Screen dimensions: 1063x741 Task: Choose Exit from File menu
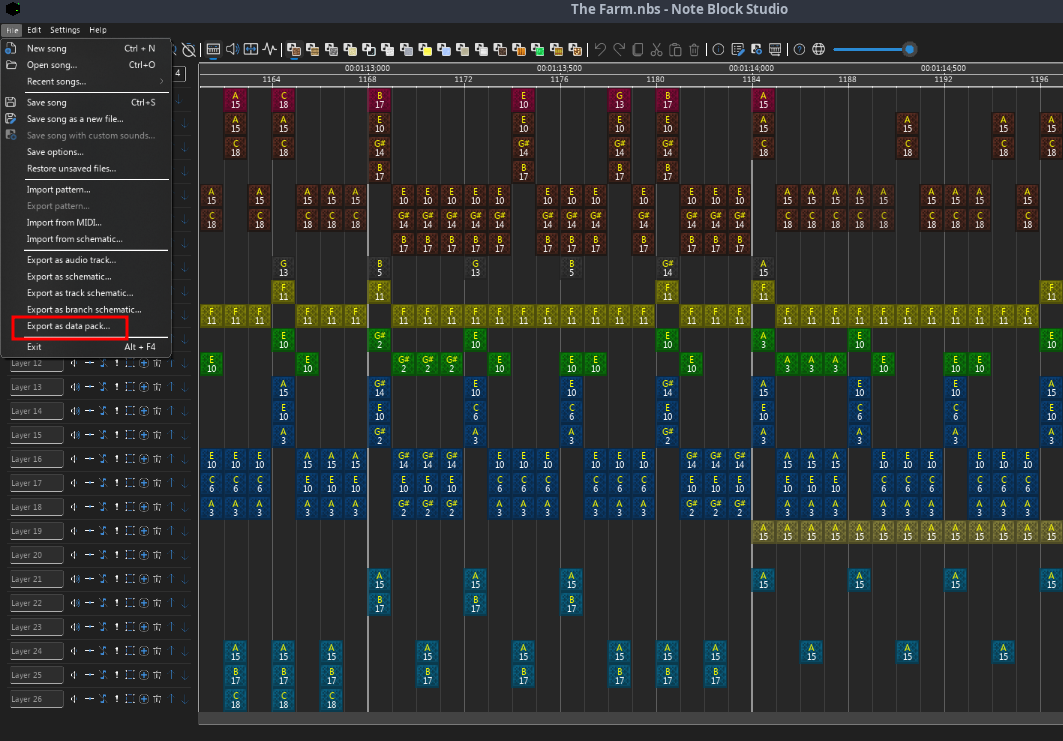coord(86,347)
